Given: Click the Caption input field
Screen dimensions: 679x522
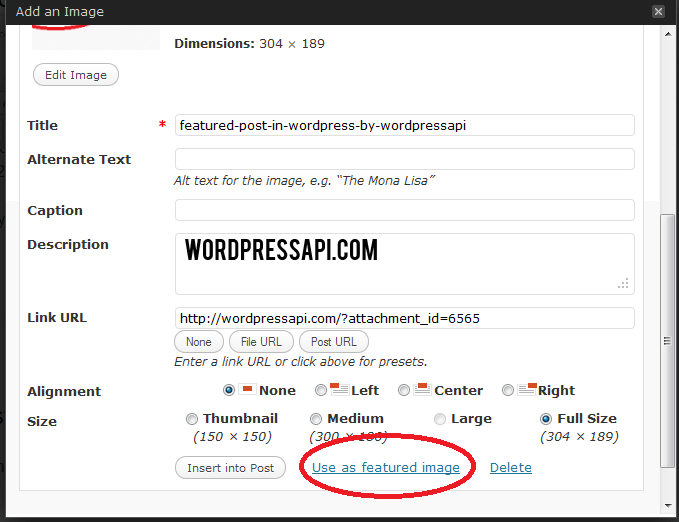Looking at the screenshot, I should click(x=404, y=210).
